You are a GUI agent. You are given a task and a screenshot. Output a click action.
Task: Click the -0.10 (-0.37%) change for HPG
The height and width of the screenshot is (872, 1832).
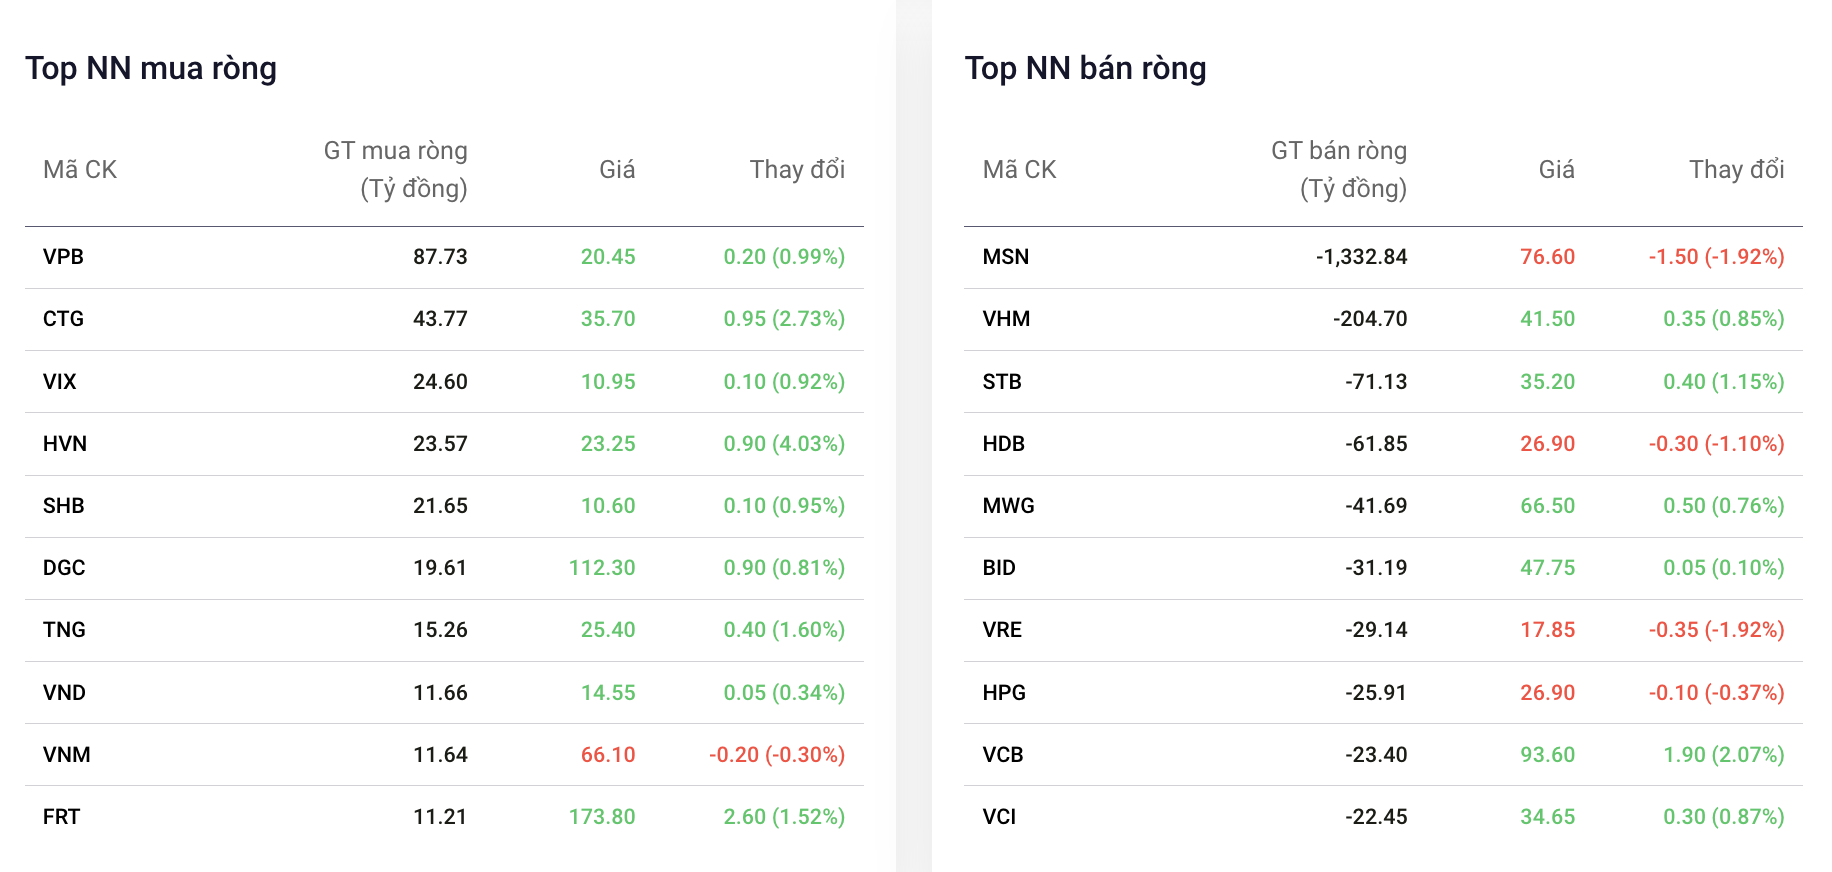(x=1717, y=693)
